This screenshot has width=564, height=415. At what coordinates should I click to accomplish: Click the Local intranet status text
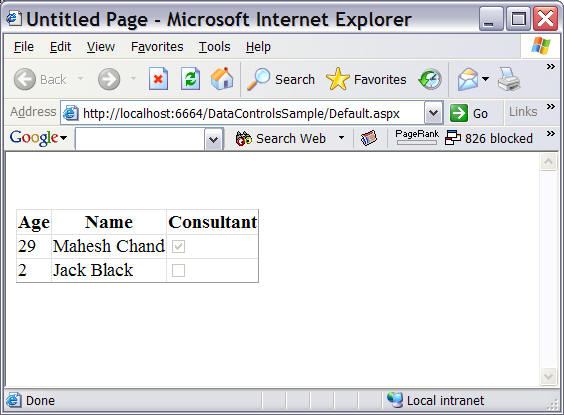tap(445, 401)
